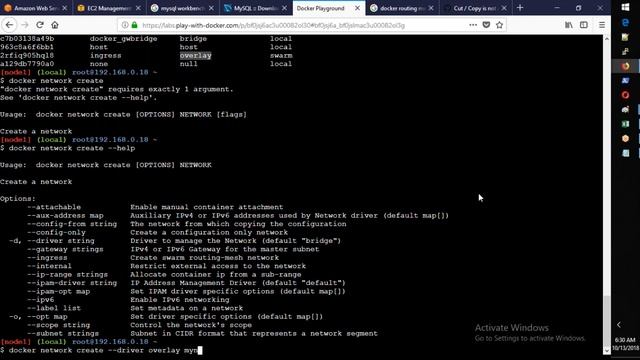The image size is (640, 360).
Task: Click the '--driver string' option text
Action: point(61,241)
